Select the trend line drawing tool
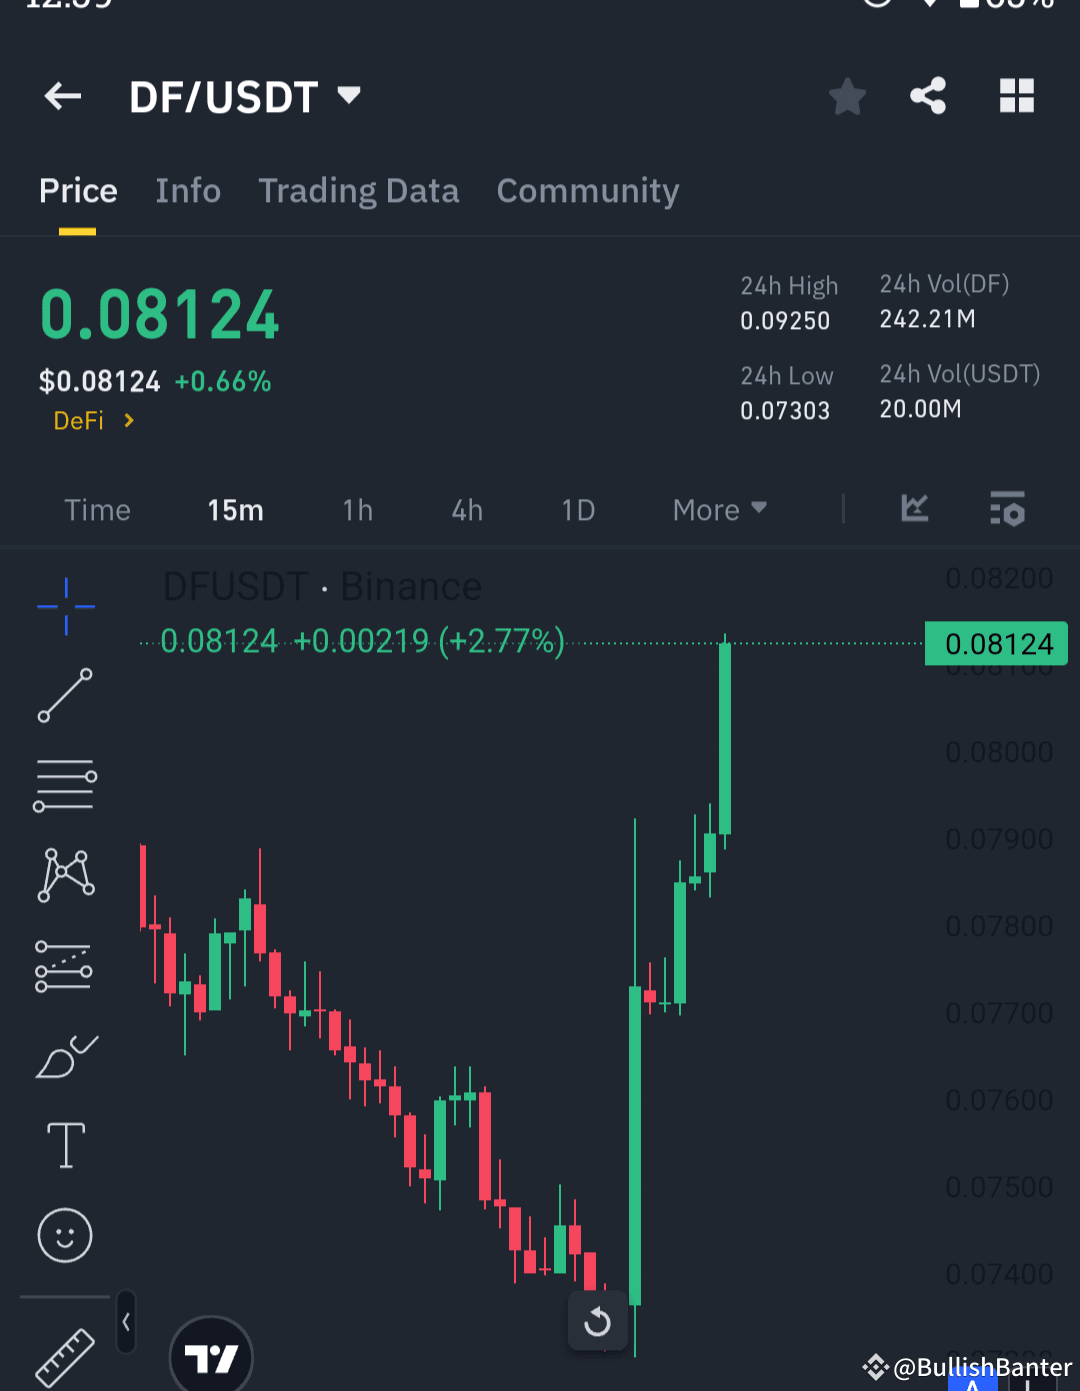The width and height of the screenshot is (1080, 1391). [65, 695]
